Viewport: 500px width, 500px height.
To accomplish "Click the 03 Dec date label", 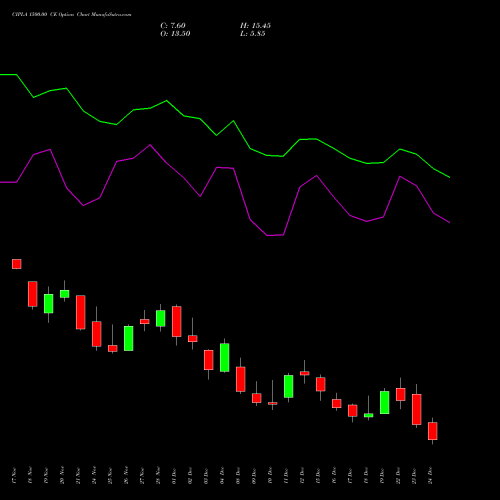I will [x=206, y=476].
